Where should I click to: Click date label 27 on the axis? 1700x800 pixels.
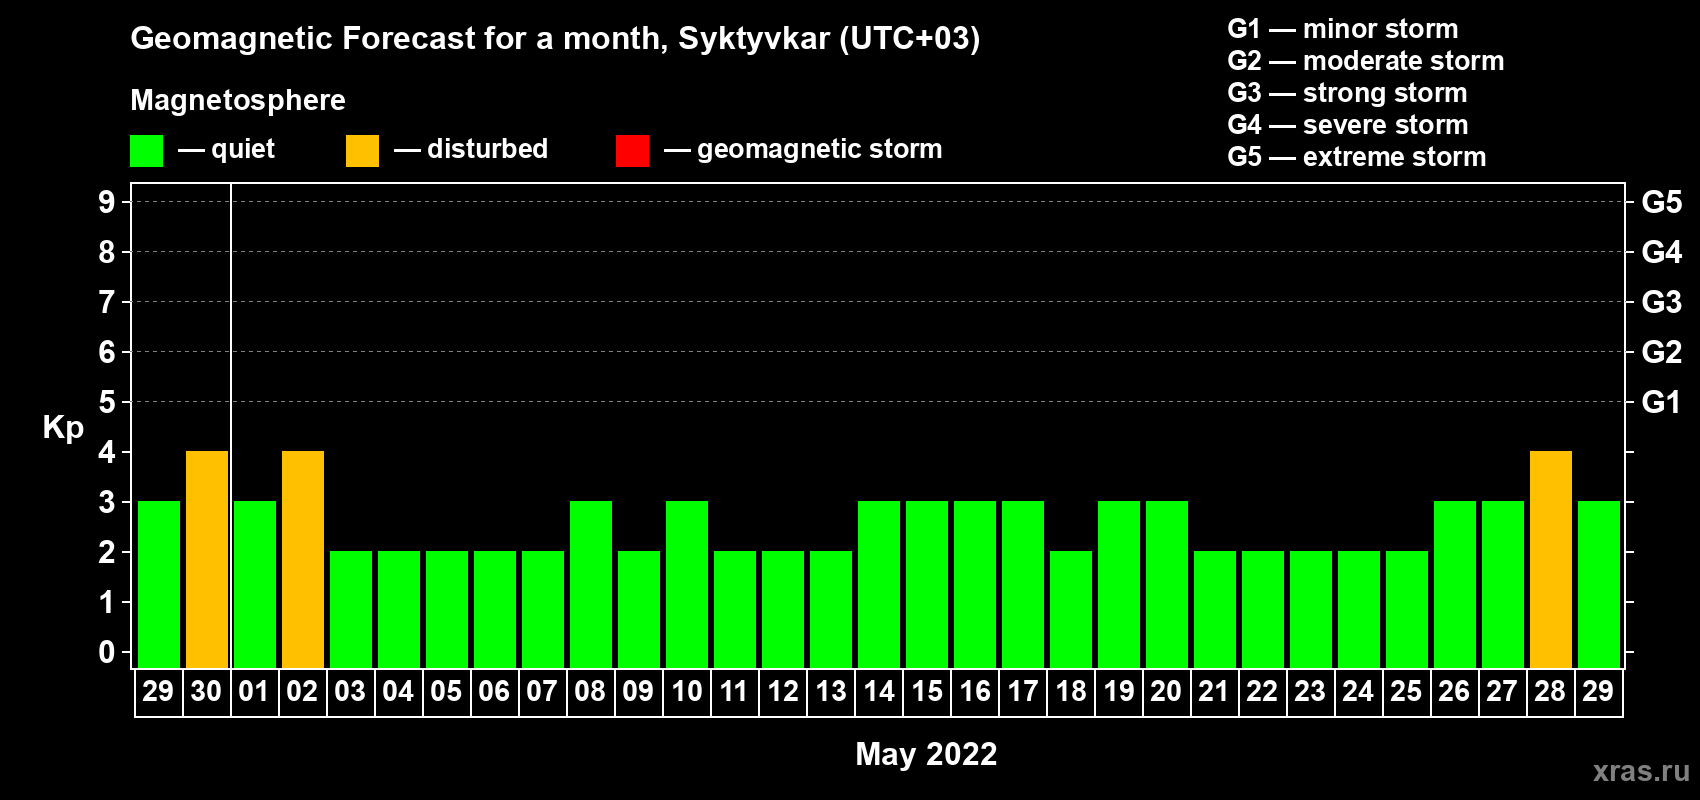(x=1502, y=692)
